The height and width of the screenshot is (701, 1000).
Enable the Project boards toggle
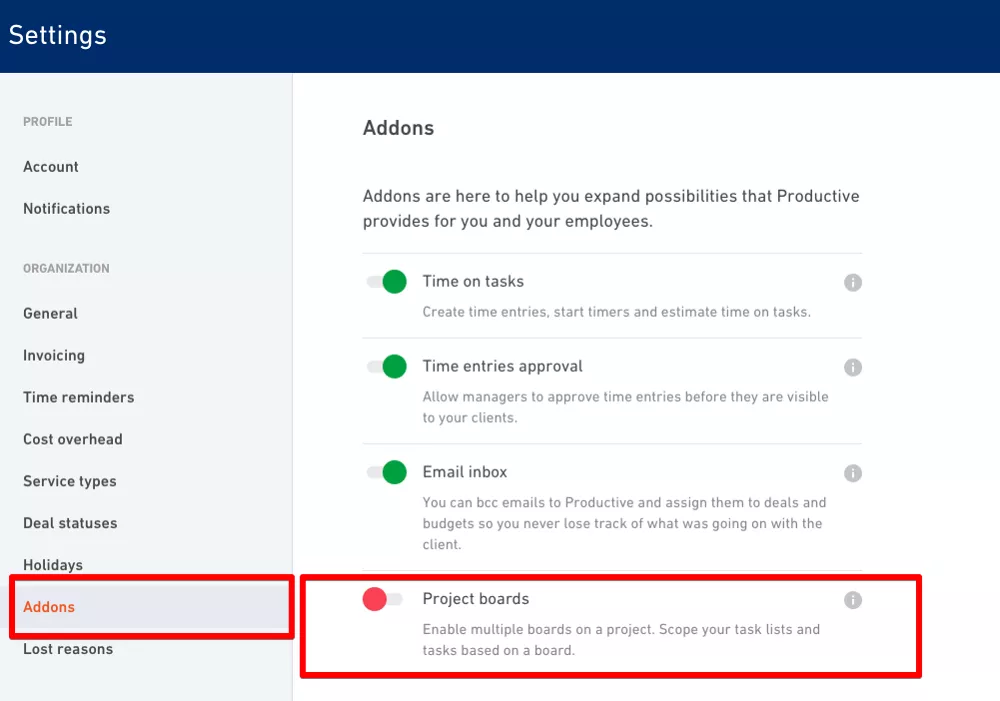point(383,599)
